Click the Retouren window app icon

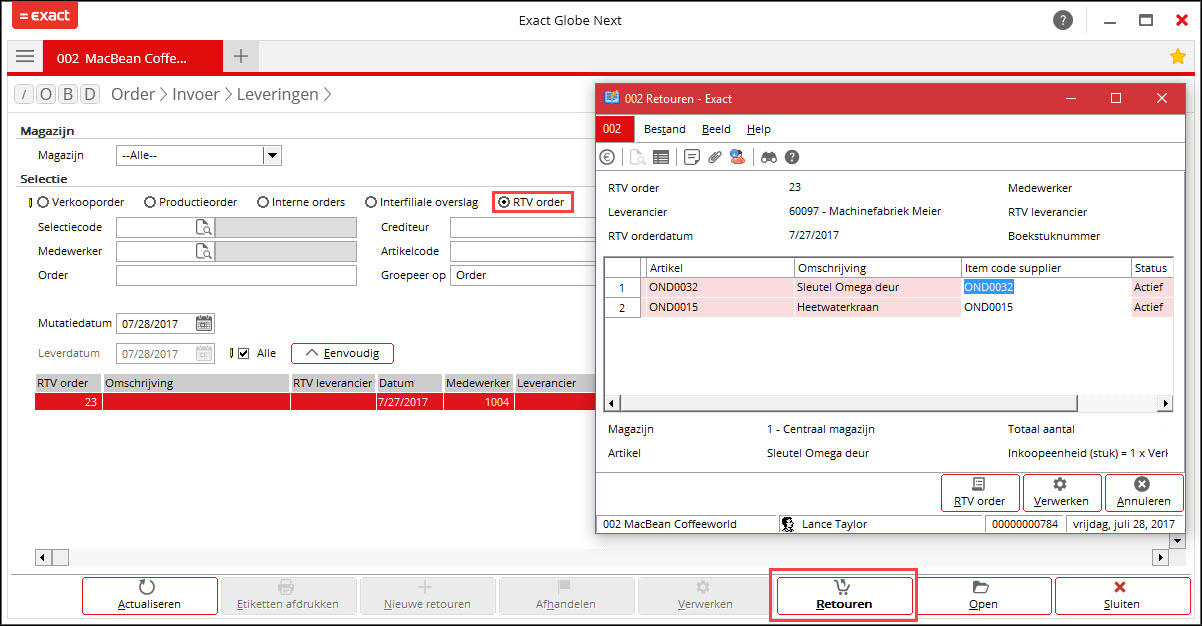611,98
